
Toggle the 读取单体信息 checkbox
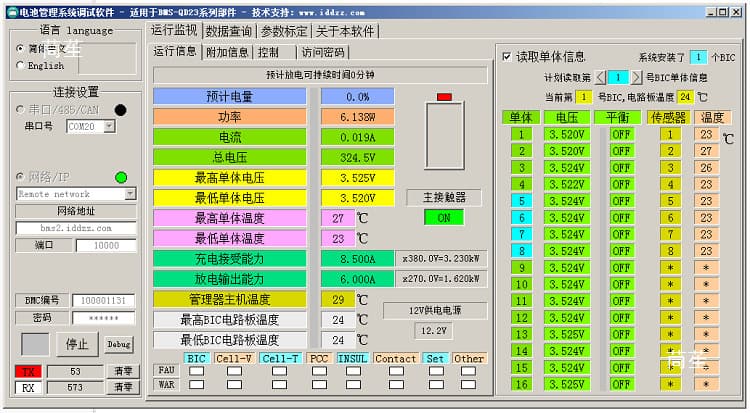tap(507, 57)
